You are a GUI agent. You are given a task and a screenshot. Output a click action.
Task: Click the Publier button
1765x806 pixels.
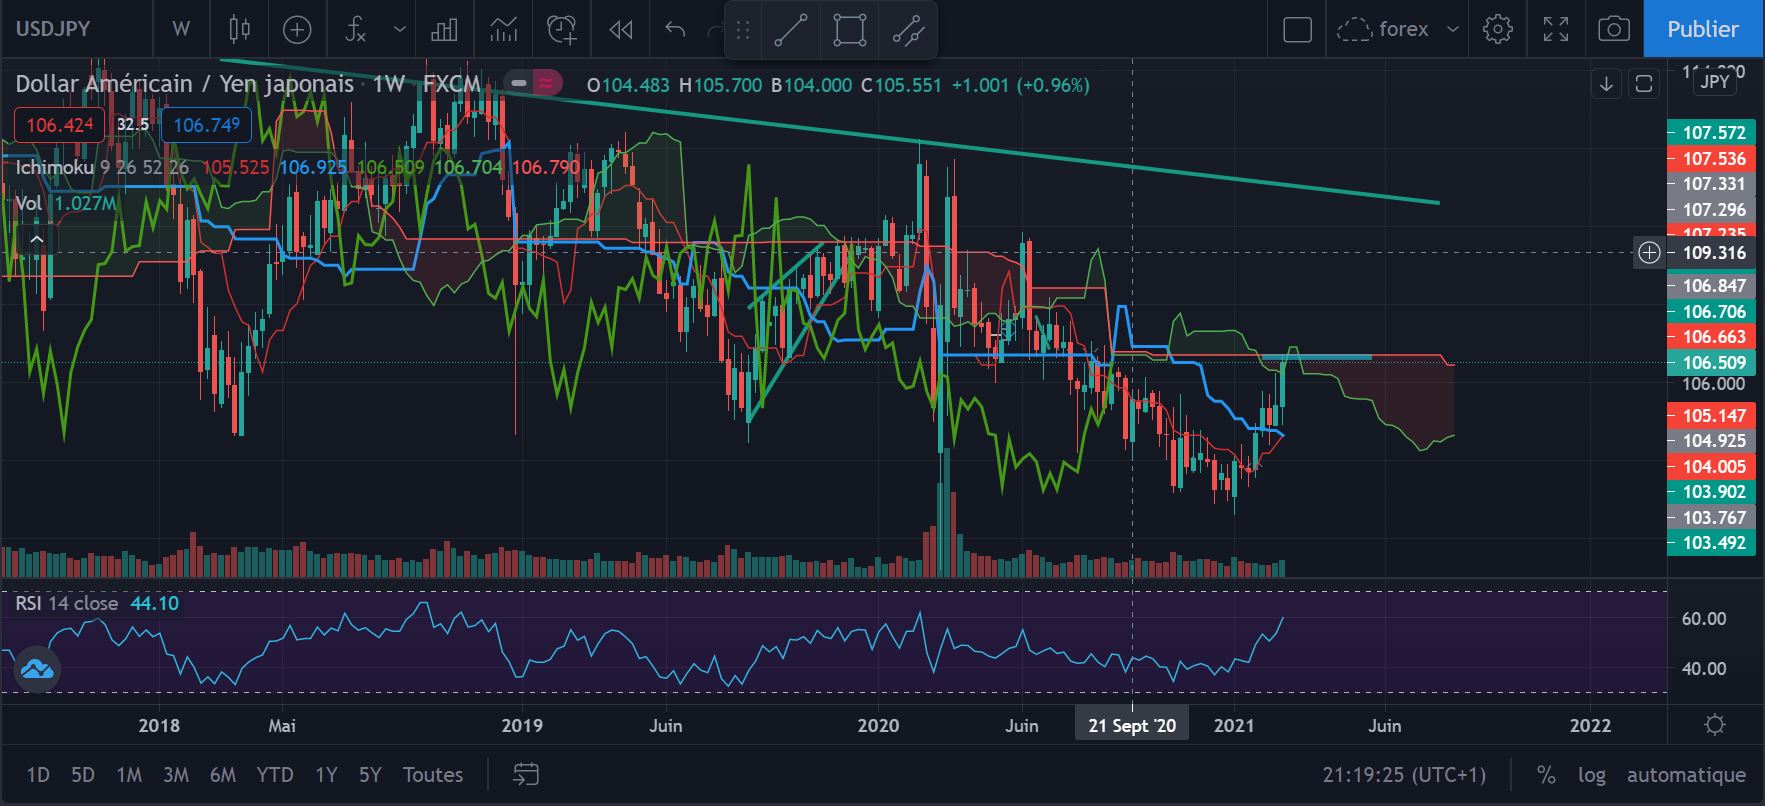tap(1703, 29)
